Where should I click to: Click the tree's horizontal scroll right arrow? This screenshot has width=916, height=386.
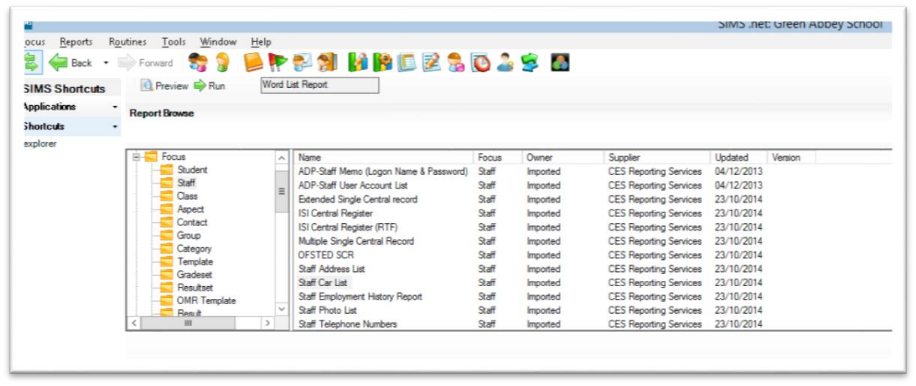click(x=267, y=323)
